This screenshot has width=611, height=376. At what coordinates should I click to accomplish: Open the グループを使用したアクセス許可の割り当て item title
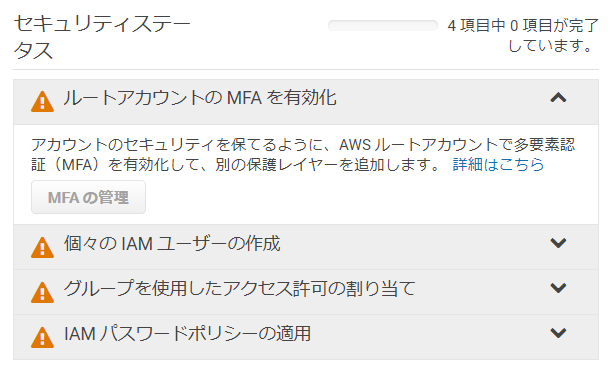(x=239, y=289)
